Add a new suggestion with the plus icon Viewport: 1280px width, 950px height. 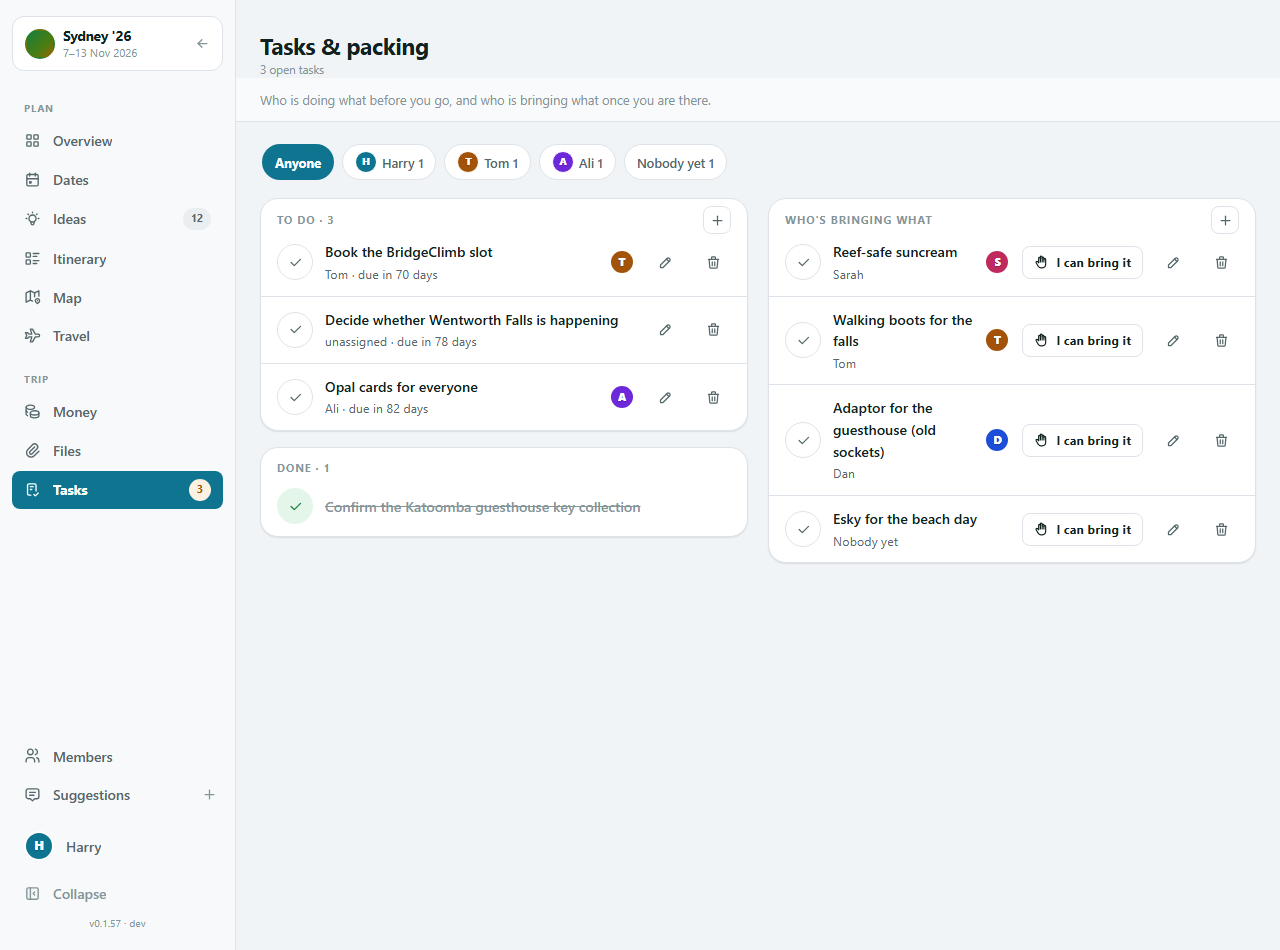[209, 795]
